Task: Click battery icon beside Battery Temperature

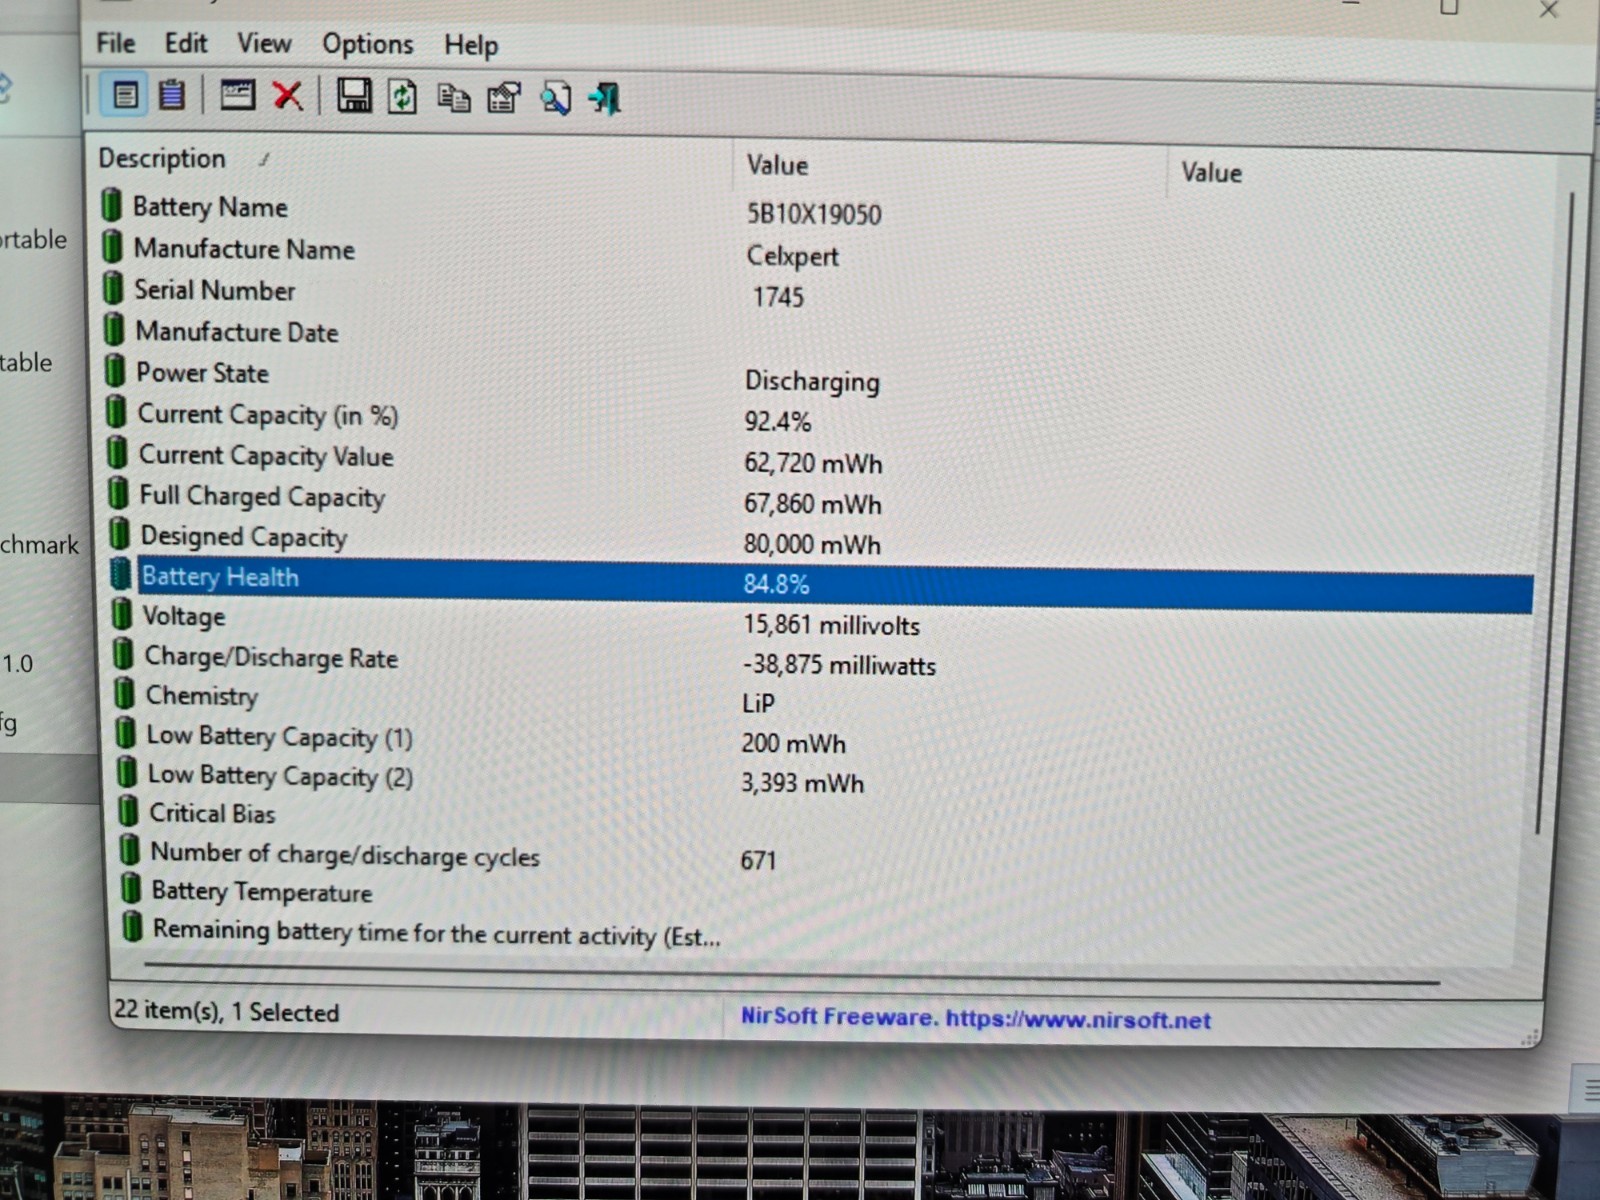Action: coord(131,889)
